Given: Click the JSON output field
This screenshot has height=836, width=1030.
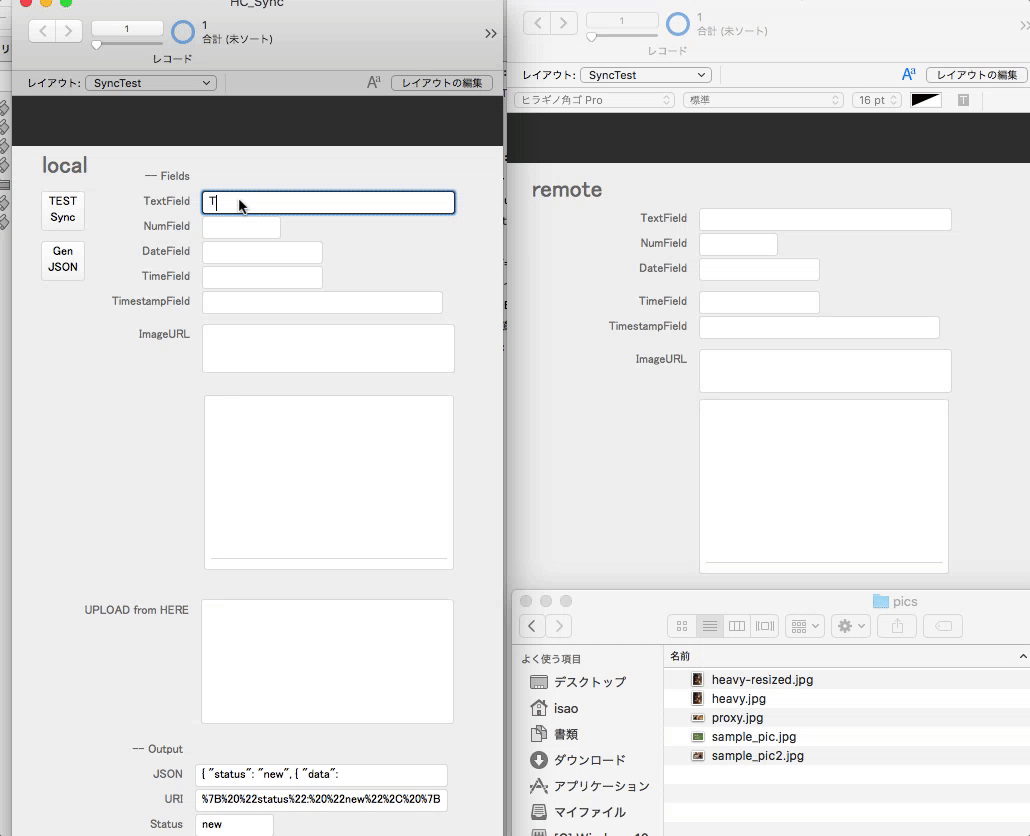Looking at the screenshot, I should (321, 775).
